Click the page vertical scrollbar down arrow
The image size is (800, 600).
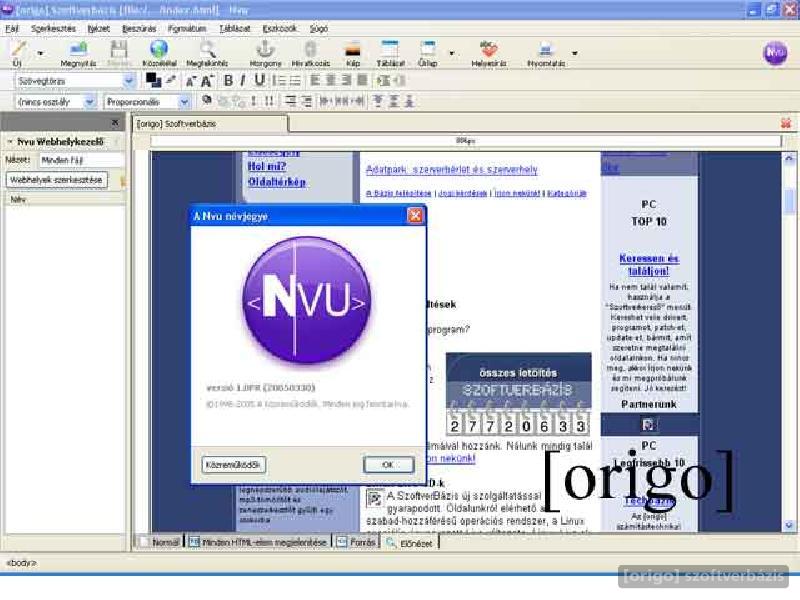(x=789, y=525)
